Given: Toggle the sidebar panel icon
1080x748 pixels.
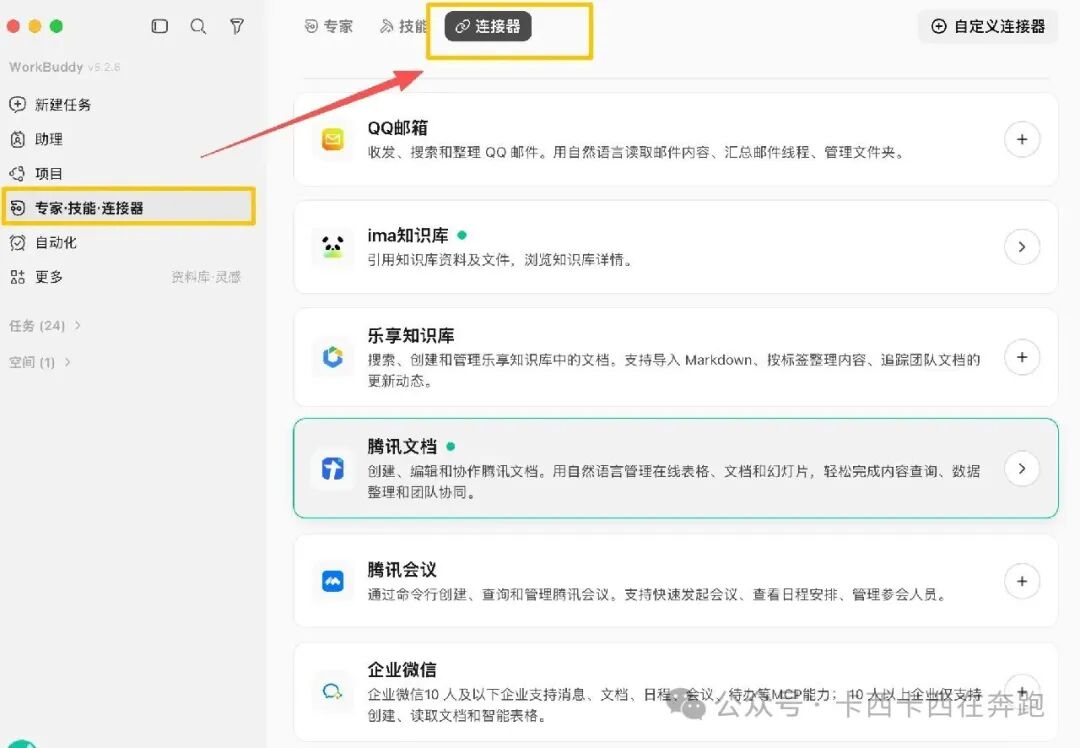Looking at the screenshot, I should (x=159, y=26).
